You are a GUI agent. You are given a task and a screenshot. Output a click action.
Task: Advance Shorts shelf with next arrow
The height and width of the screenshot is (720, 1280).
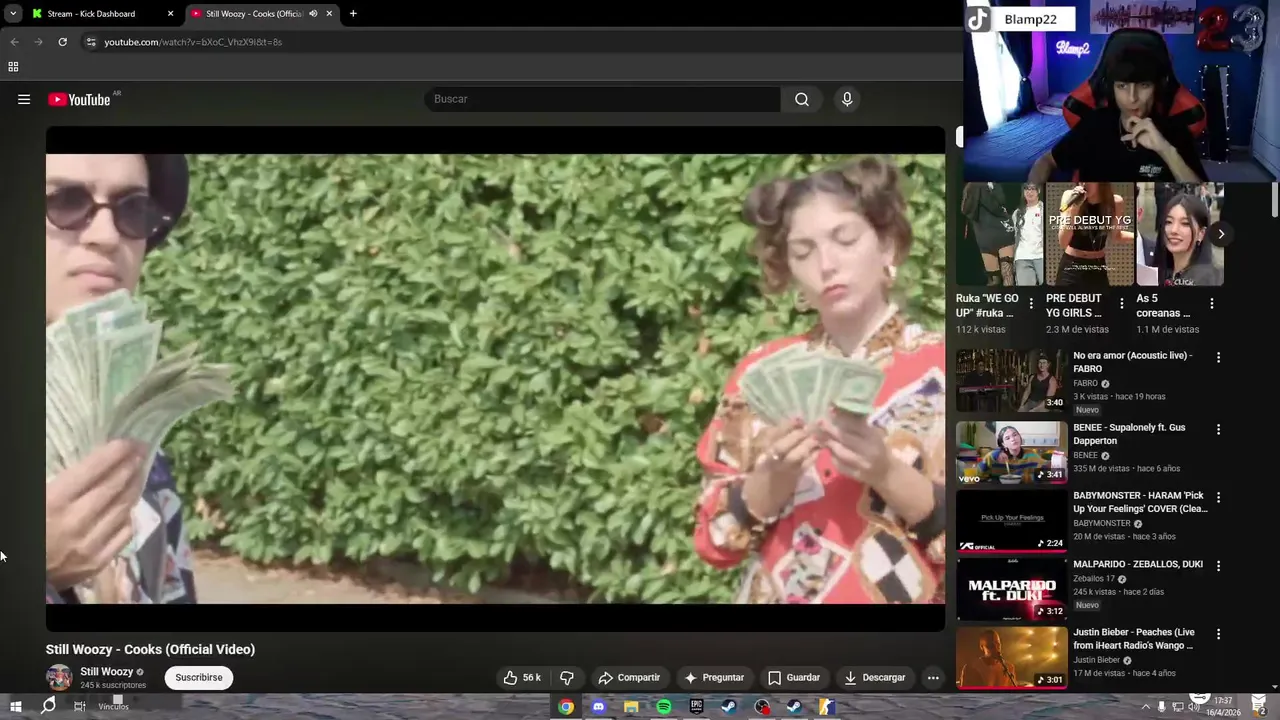pyautogui.click(x=1221, y=234)
